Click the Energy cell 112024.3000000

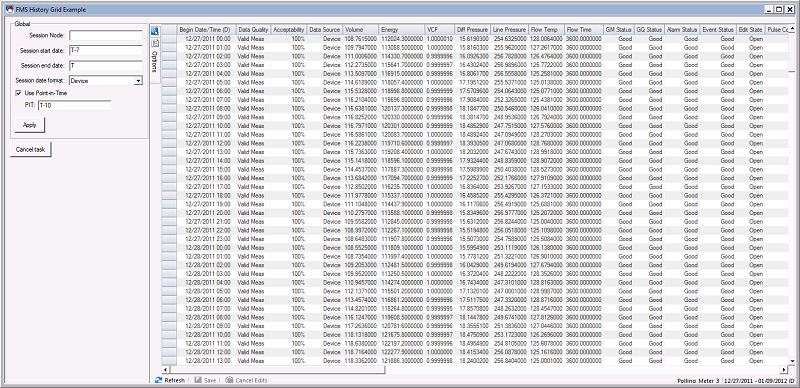(402, 39)
